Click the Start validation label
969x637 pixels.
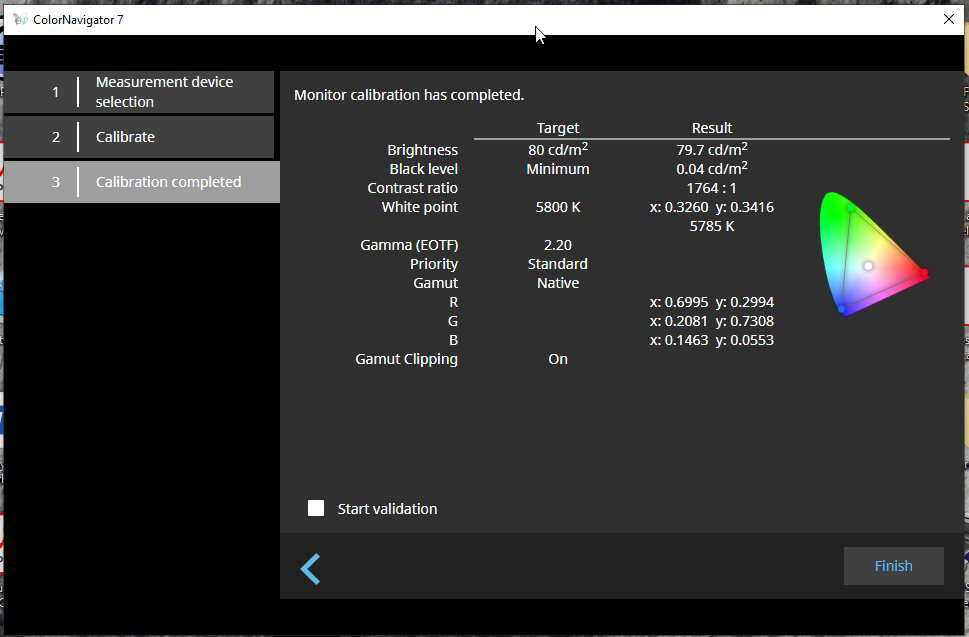coord(387,508)
